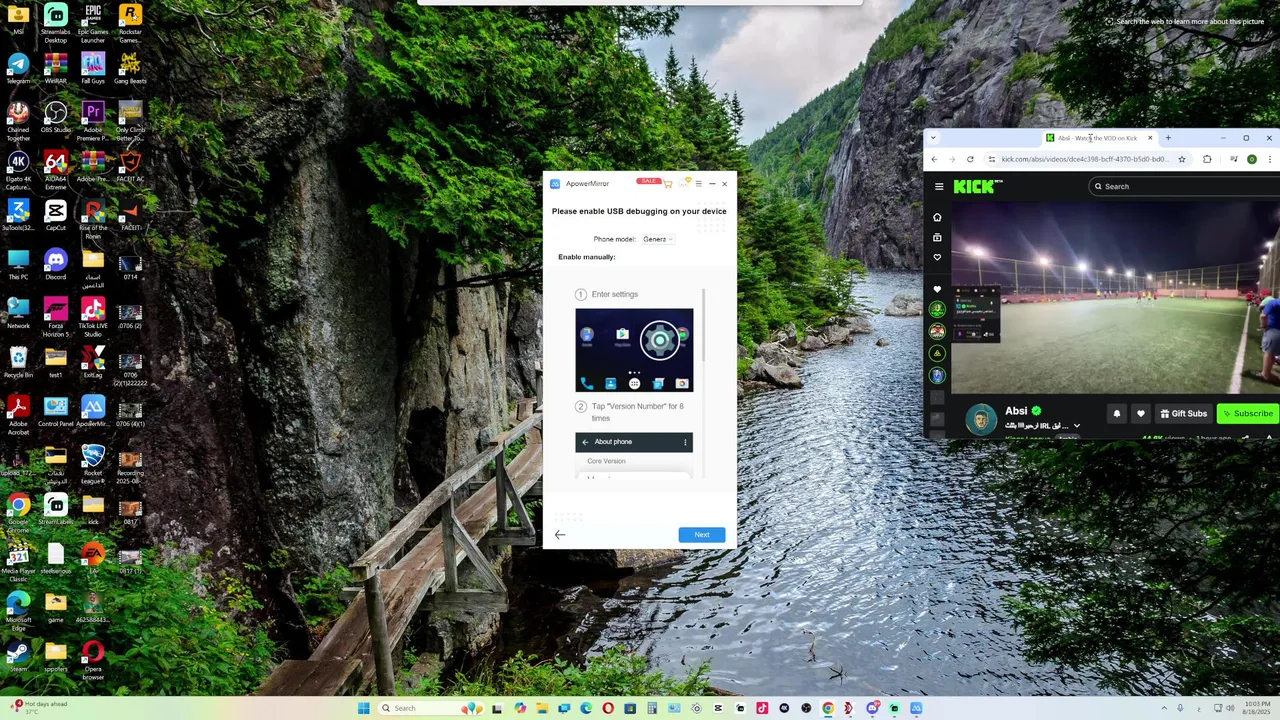Go to Kick Home sidebar icon
Screen dimensions: 1280x720
tap(937, 217)
